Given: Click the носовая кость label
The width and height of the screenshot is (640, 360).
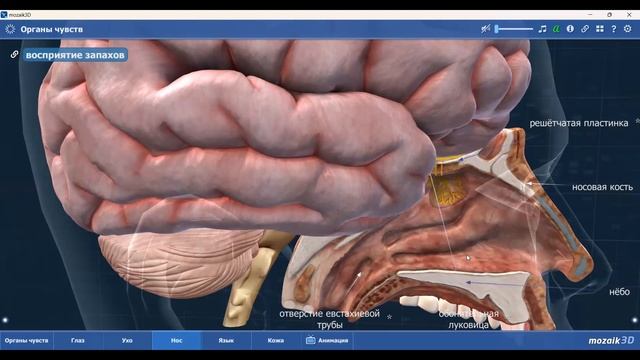Looking at the screenshot, I should (x=602, y=187).
